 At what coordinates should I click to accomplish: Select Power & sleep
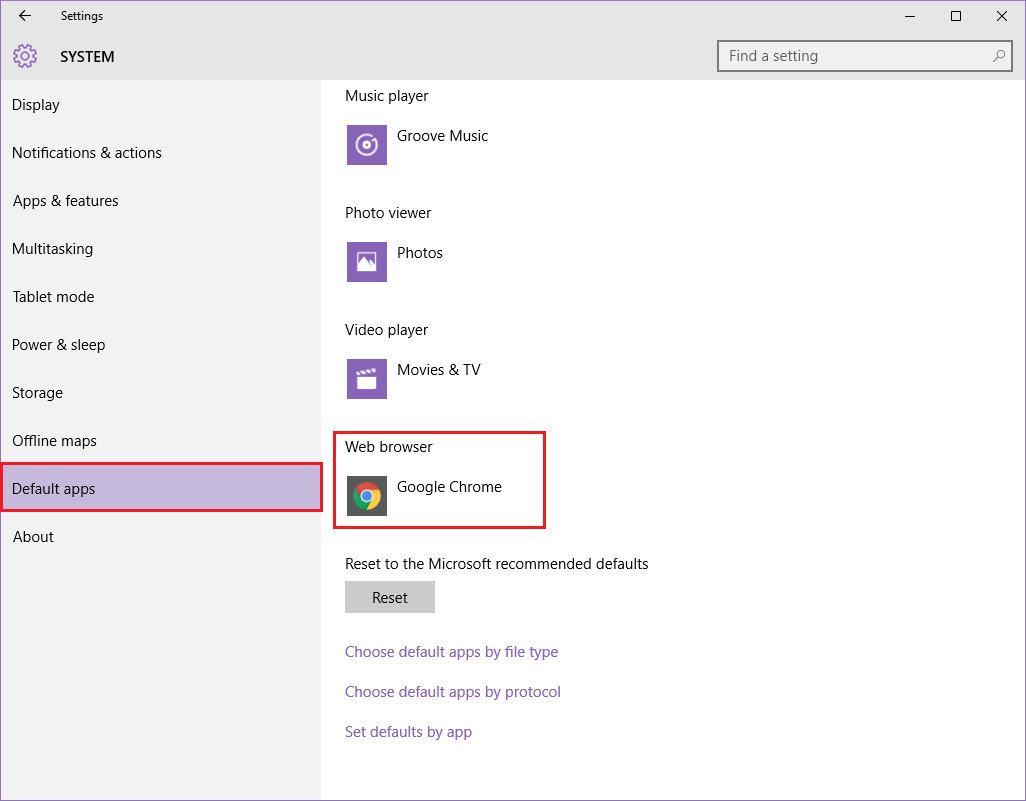coord(161,345)
